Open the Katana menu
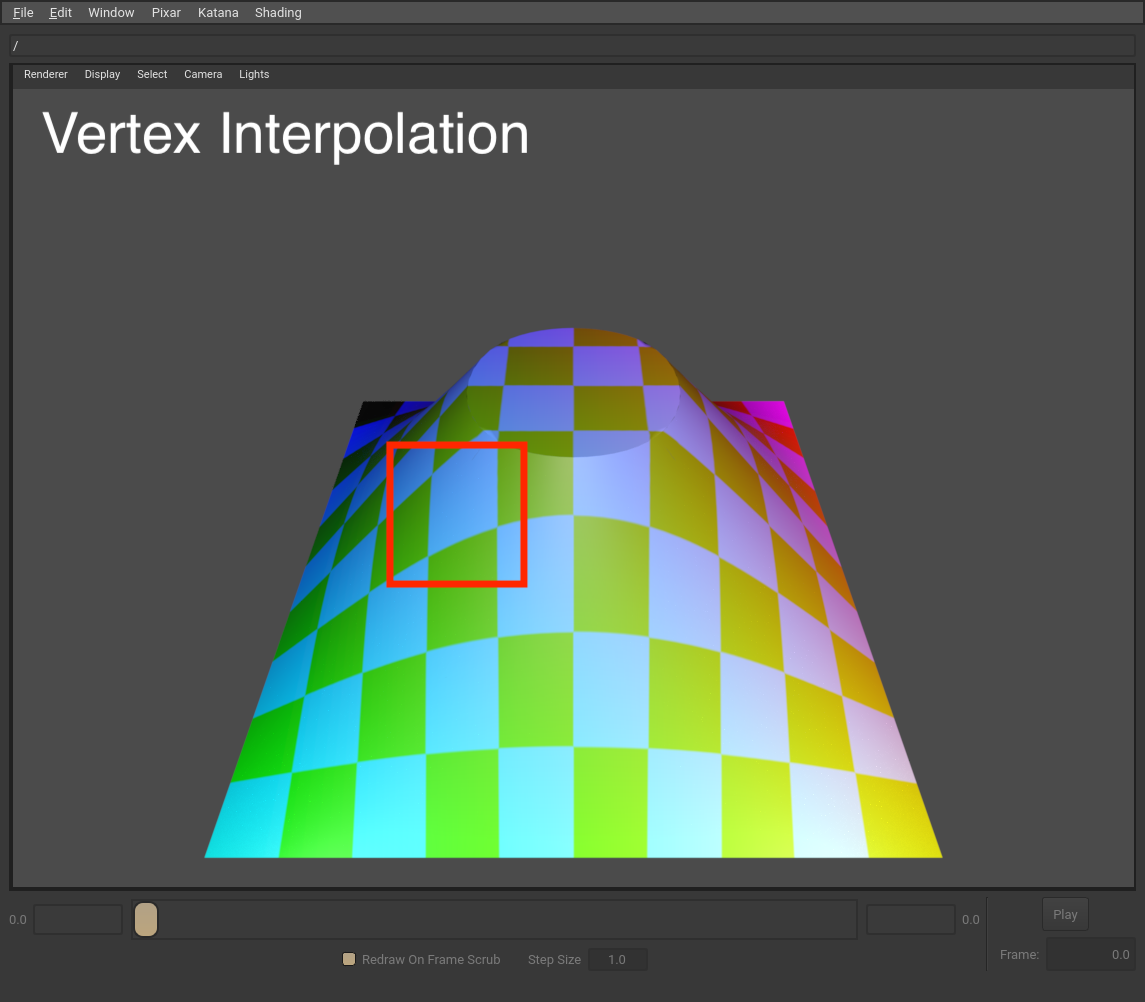This screenshot has width=1145, height=1002. [x=218, y=13]
